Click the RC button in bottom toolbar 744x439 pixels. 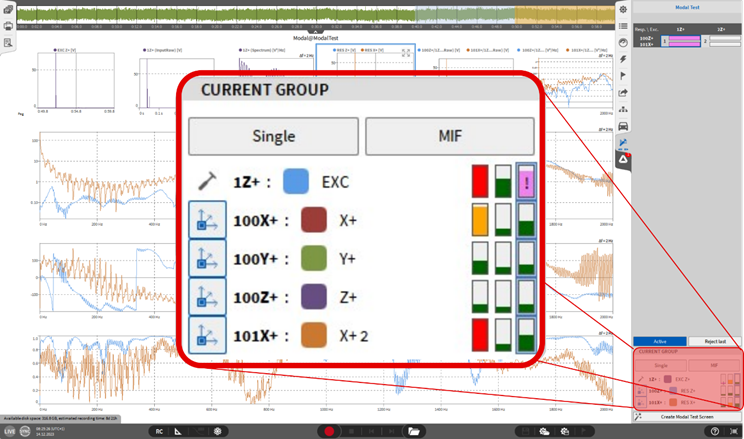[x=159, y=431]
